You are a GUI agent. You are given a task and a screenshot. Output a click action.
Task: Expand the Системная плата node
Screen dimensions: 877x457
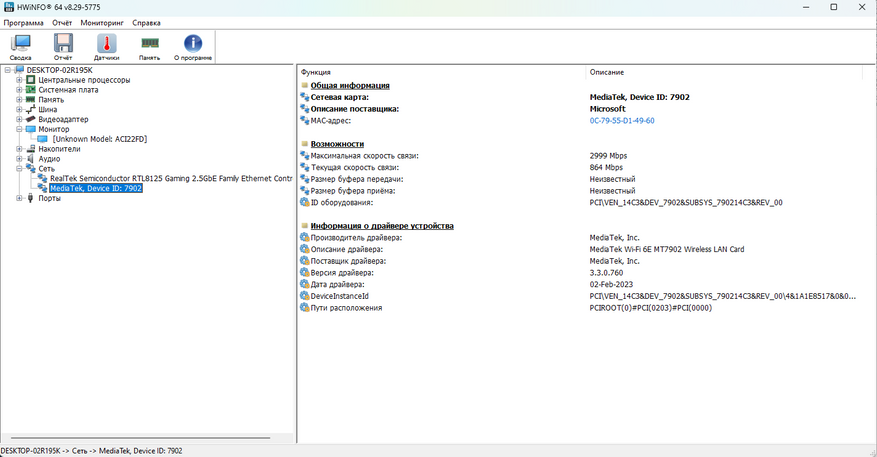pos(19,89)
